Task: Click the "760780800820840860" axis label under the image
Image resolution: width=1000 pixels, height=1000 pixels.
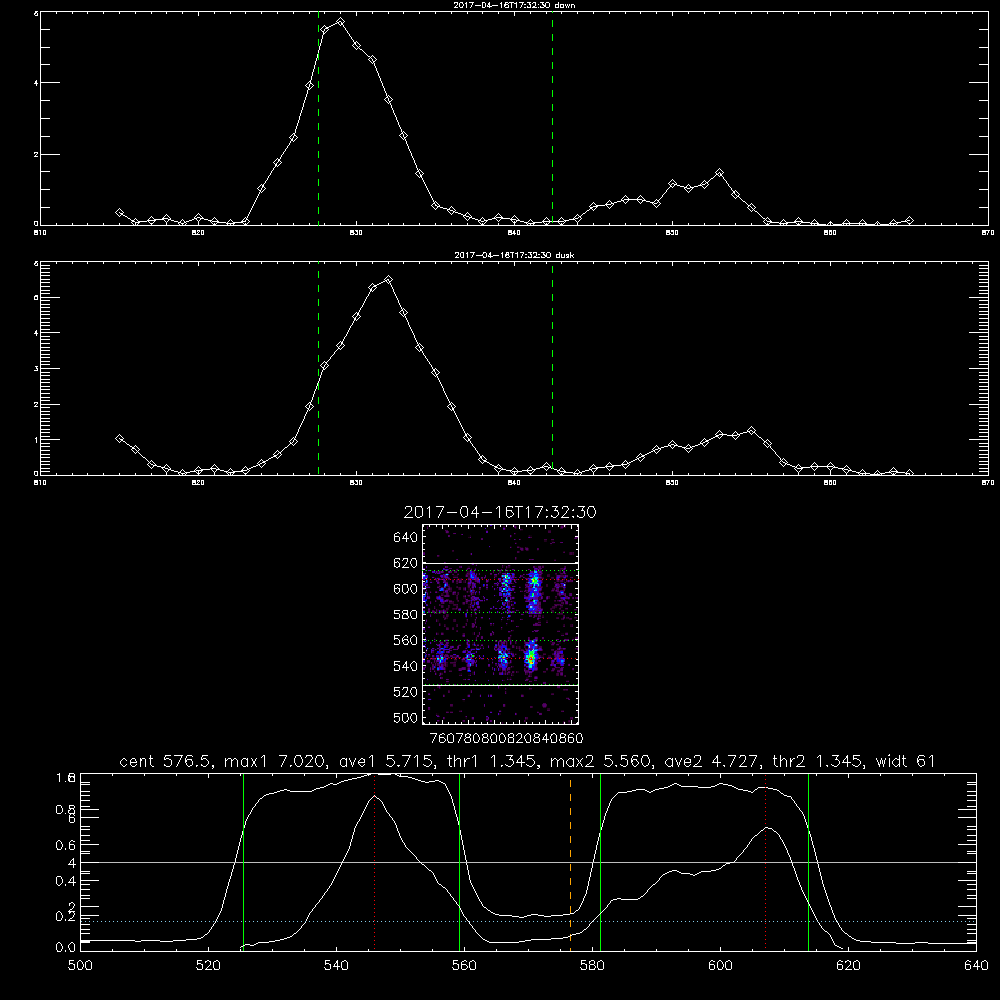Action: pos(506,738)
